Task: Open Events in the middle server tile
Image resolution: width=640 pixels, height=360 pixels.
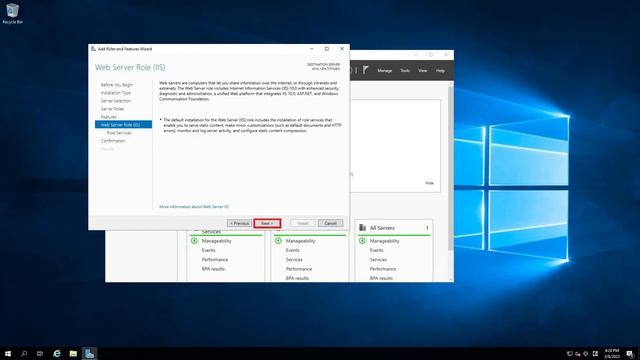Action: pyautogui.click(x=292, y=250)
